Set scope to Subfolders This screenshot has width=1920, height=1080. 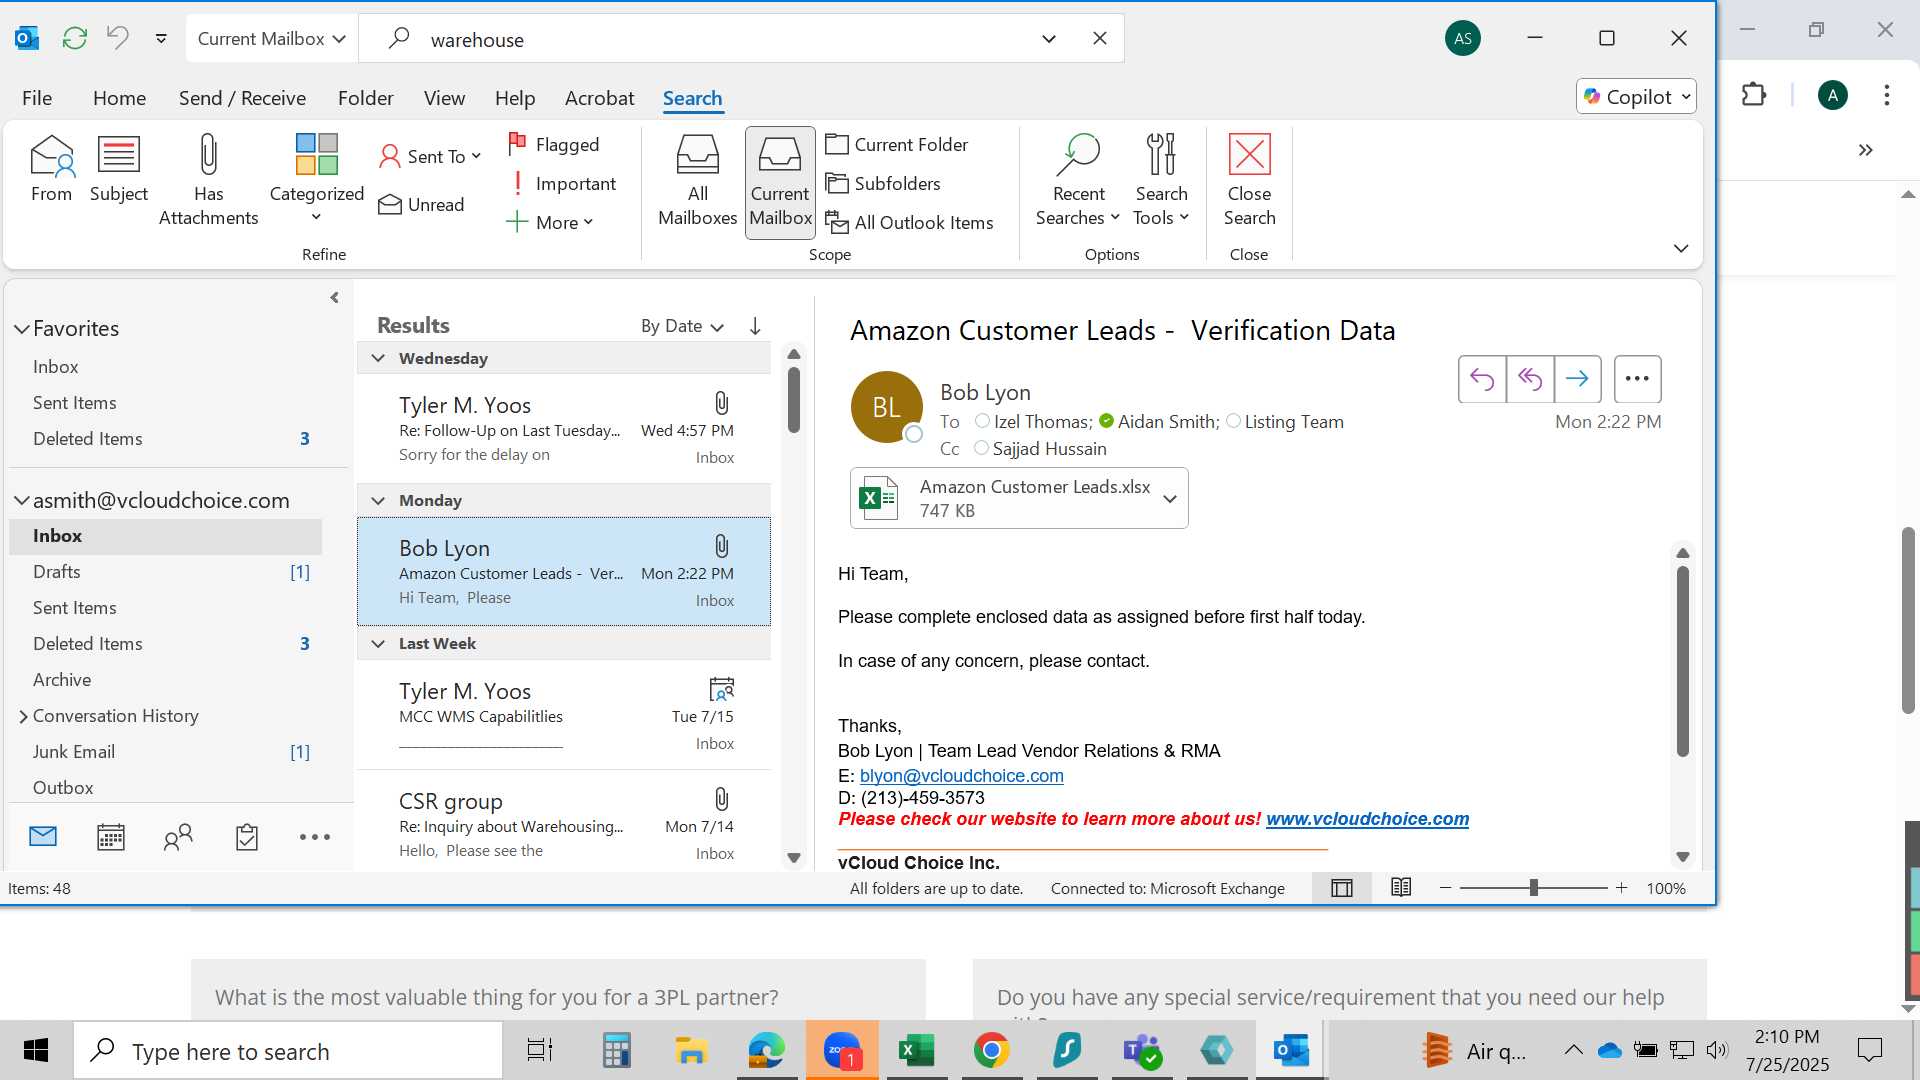(x=883, y=183)
